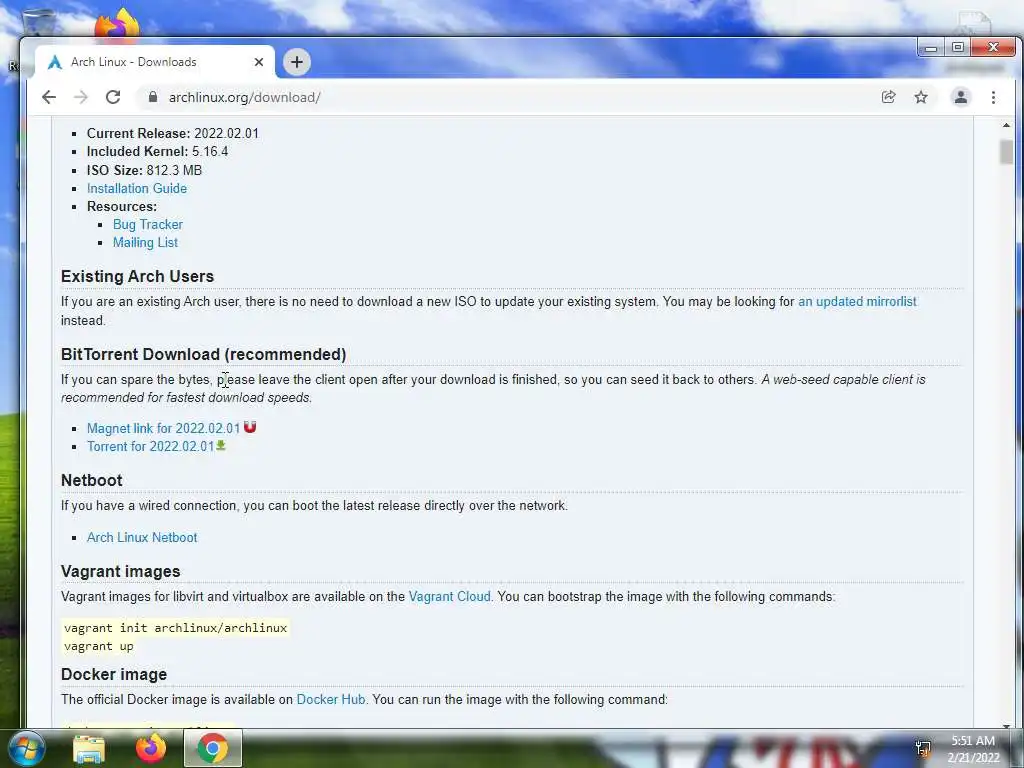Click Magnet link for 2022.02.01
Image resolution: width=1024 pixels, height=768 pixels.
[163, 428]
